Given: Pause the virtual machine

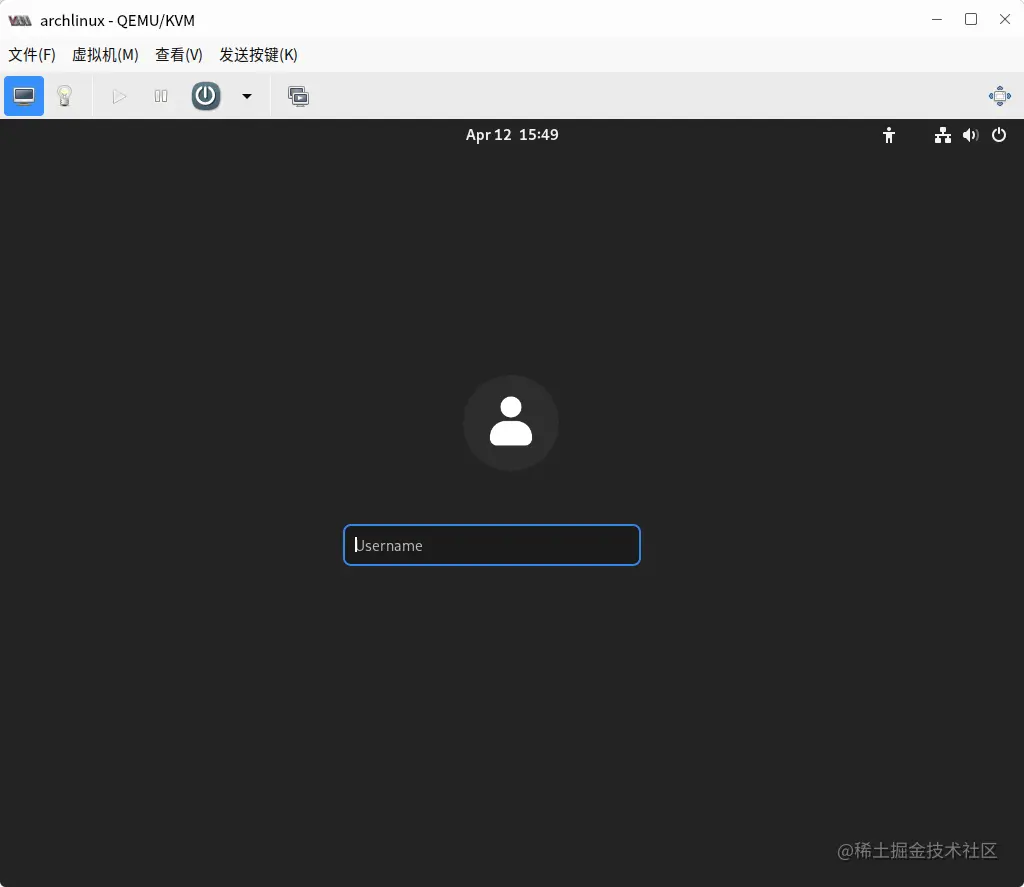Looking at the screenshot, I should coord(161,96).
